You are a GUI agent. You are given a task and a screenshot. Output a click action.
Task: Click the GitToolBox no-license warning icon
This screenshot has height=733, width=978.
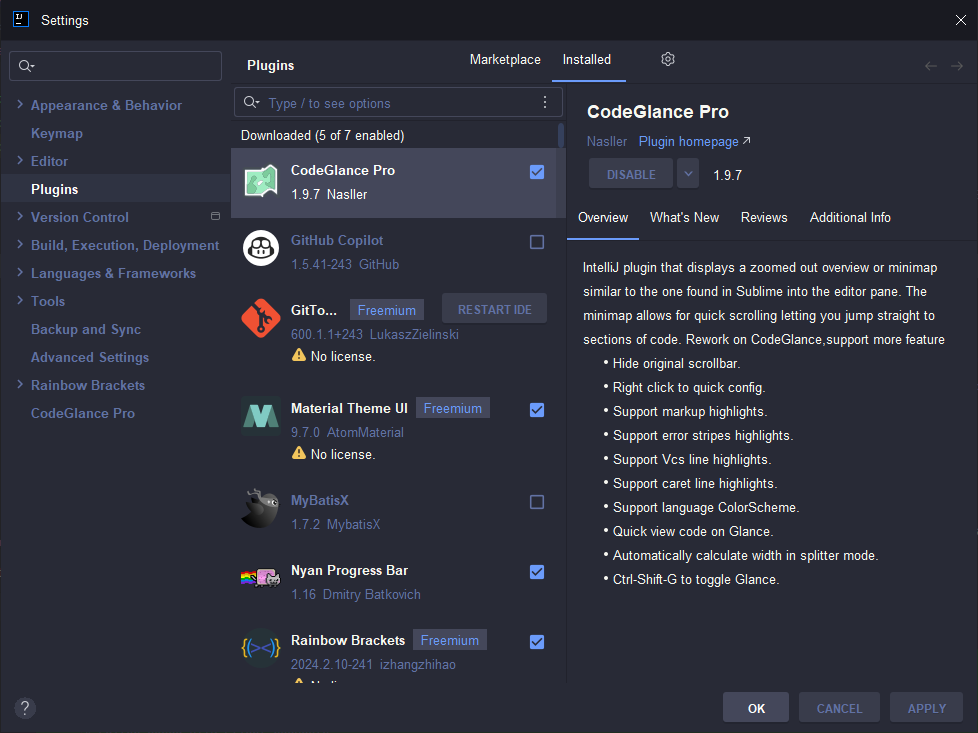(299, 355)
